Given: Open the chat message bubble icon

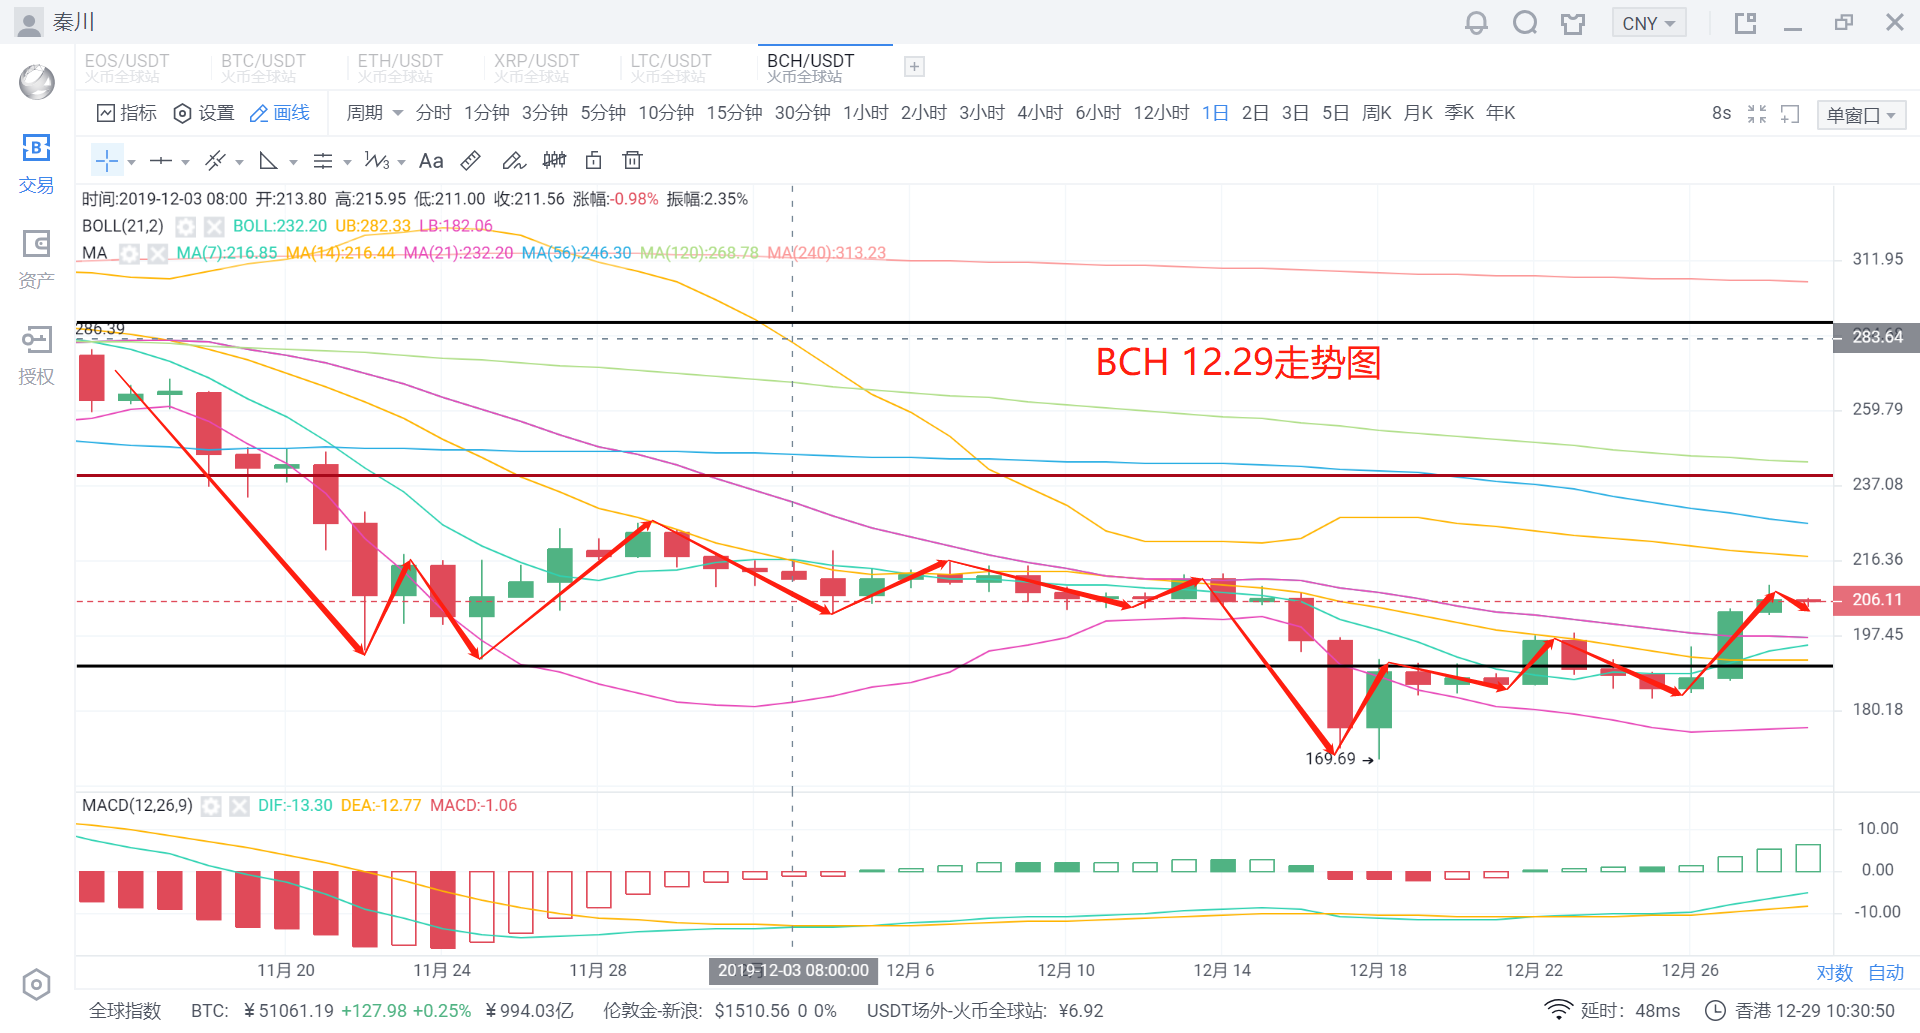Looking at the screenshot, I should tap(1525, 23).
